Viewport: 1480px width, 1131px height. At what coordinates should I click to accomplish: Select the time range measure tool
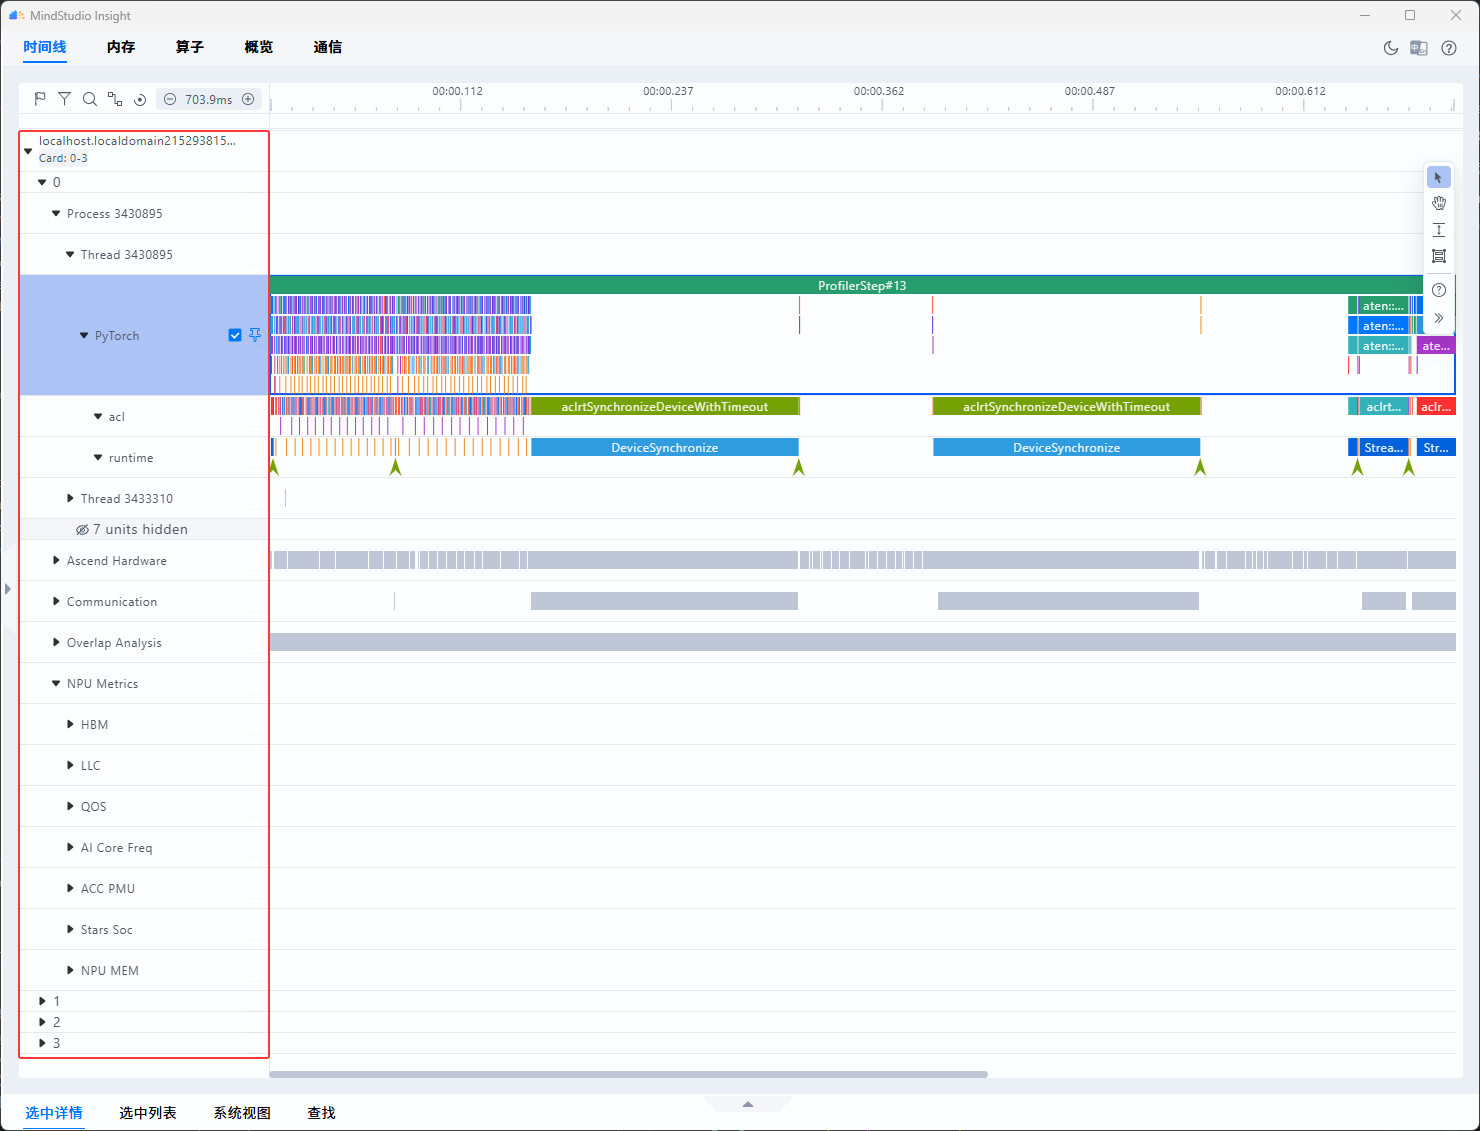(x=1439, y=230)
